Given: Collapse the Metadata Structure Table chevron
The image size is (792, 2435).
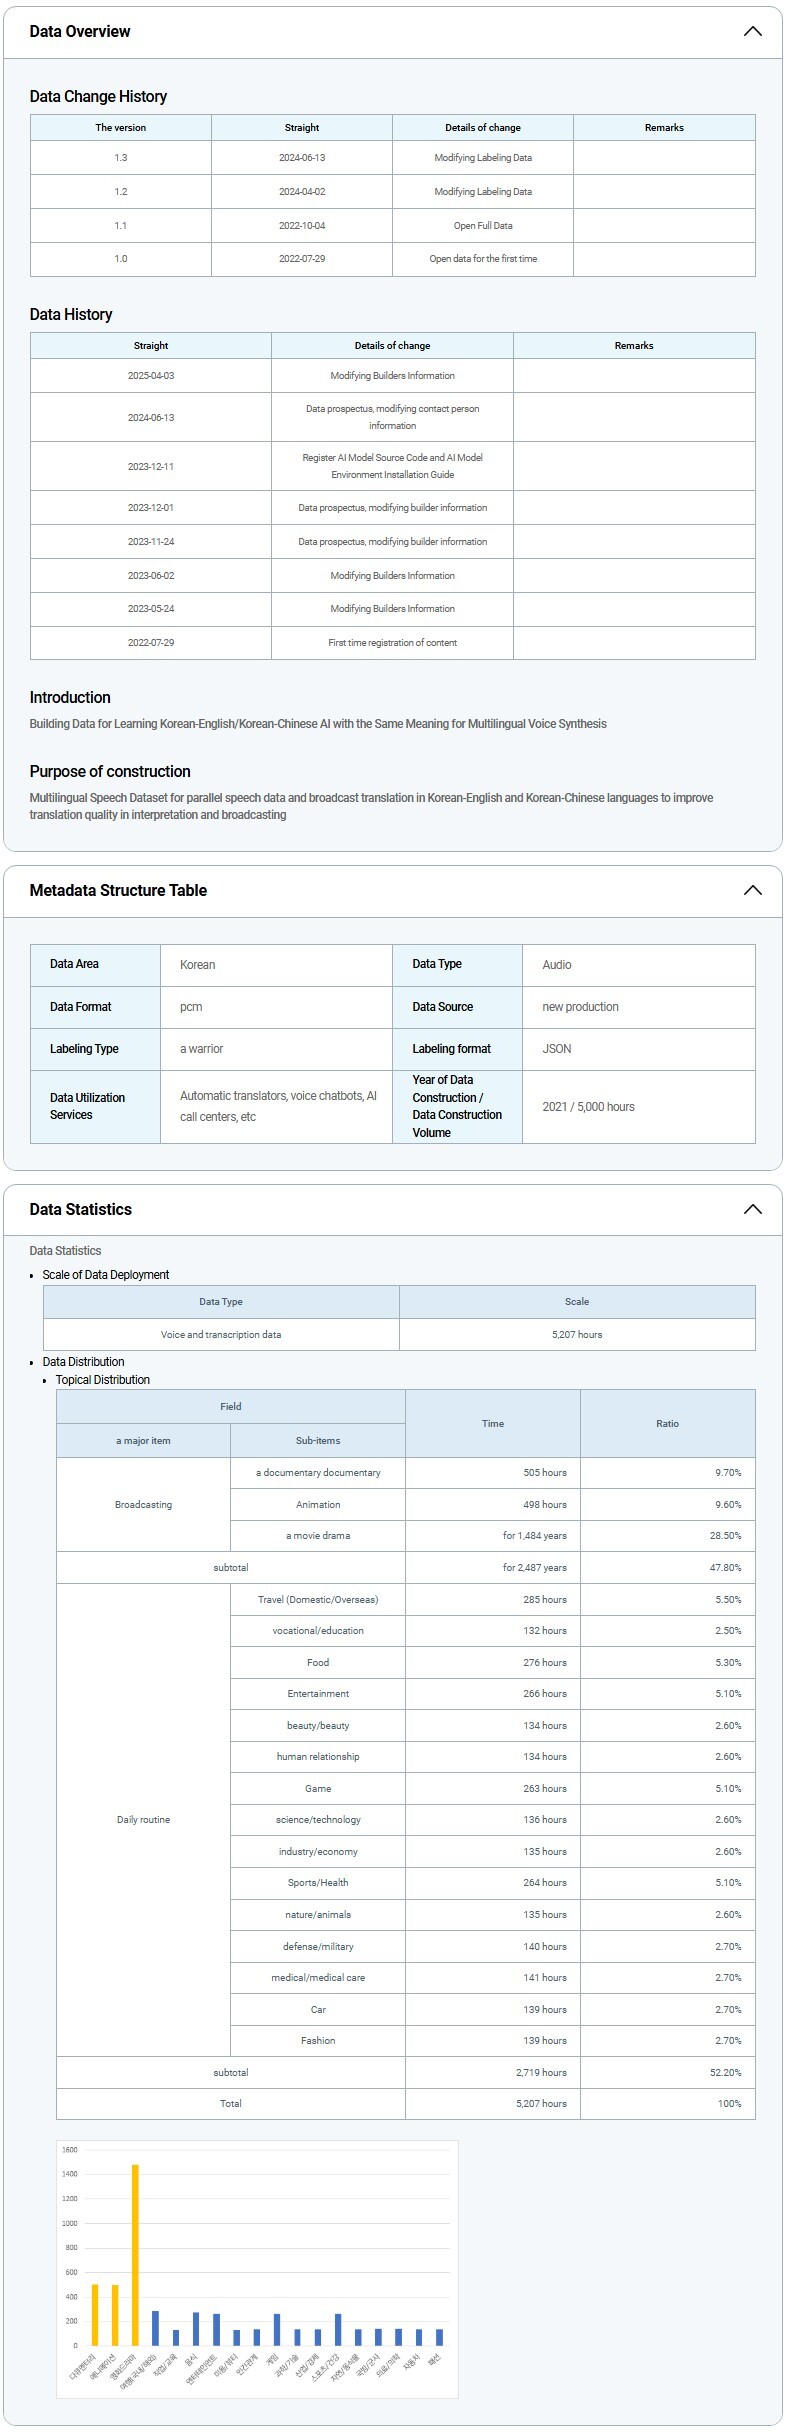Looking at the screenshot, I should [x=752, y=891].
